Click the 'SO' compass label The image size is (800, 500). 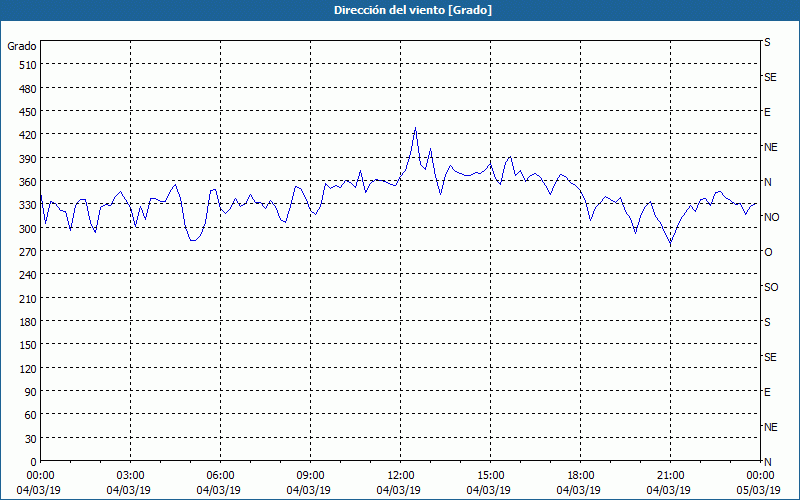pos(771,287)
